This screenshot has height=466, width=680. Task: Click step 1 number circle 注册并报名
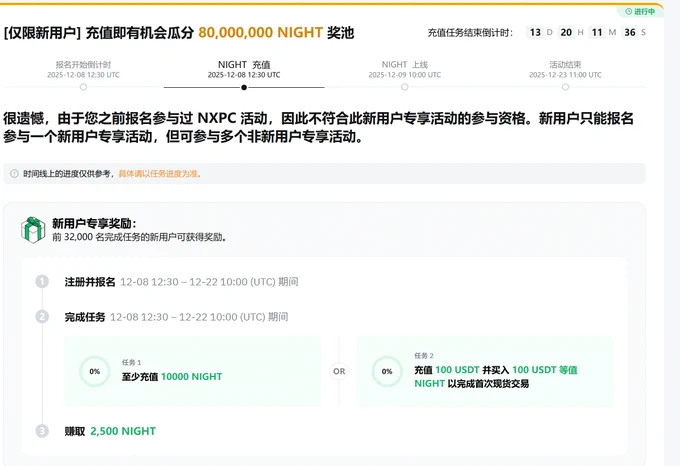click(x=42, y=282)
